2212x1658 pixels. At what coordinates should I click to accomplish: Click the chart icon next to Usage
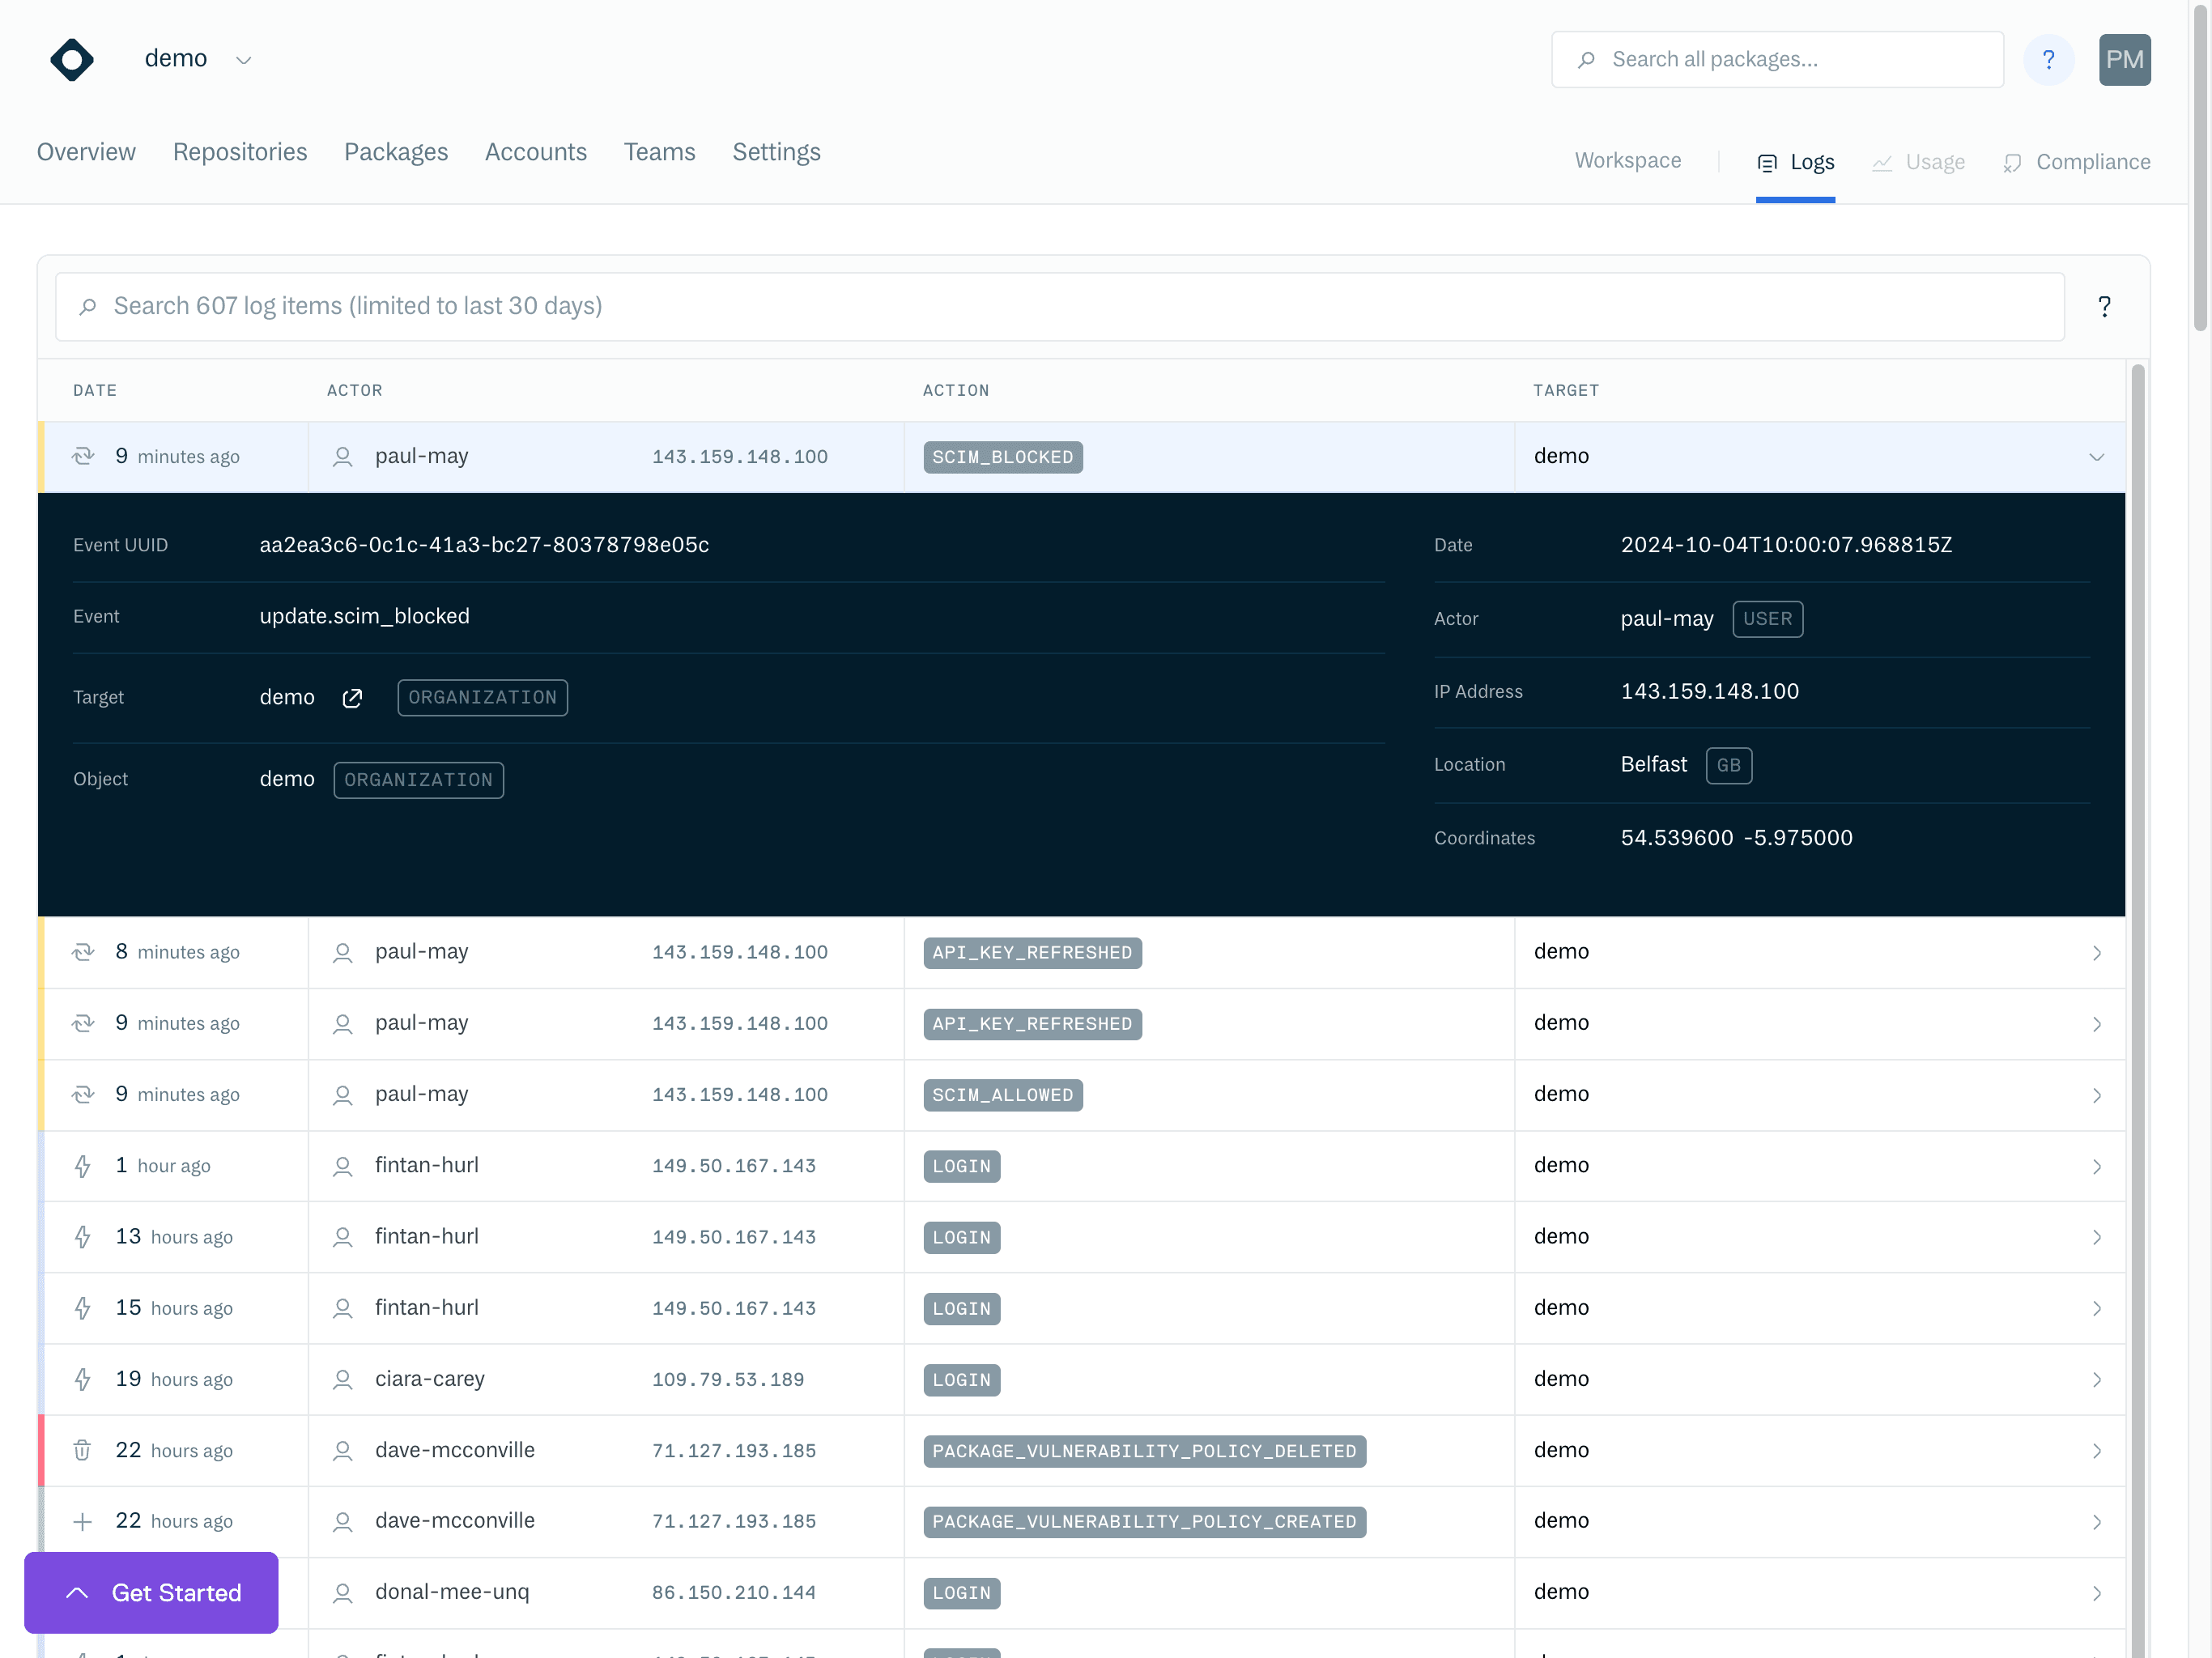tap(1882, 162)
